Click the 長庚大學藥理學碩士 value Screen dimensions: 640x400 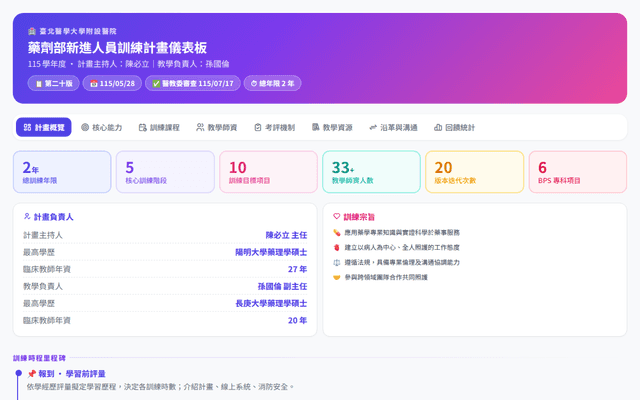[x=271, y=304]
